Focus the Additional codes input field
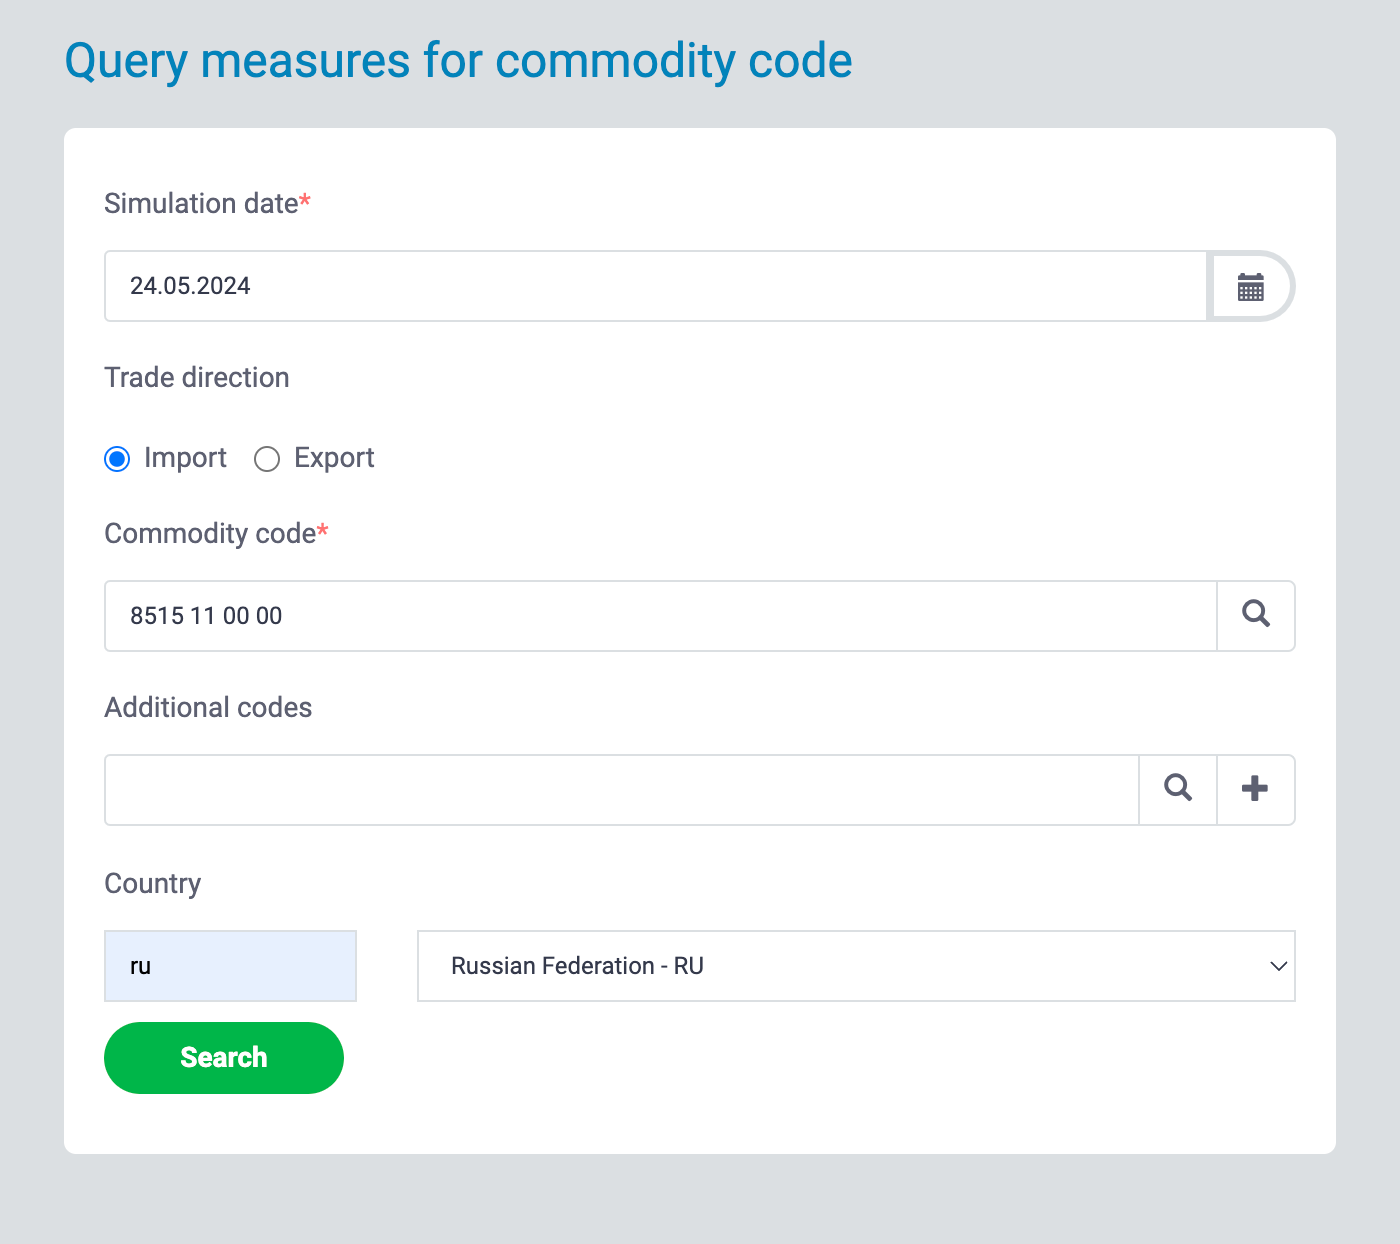 point(622,790)
